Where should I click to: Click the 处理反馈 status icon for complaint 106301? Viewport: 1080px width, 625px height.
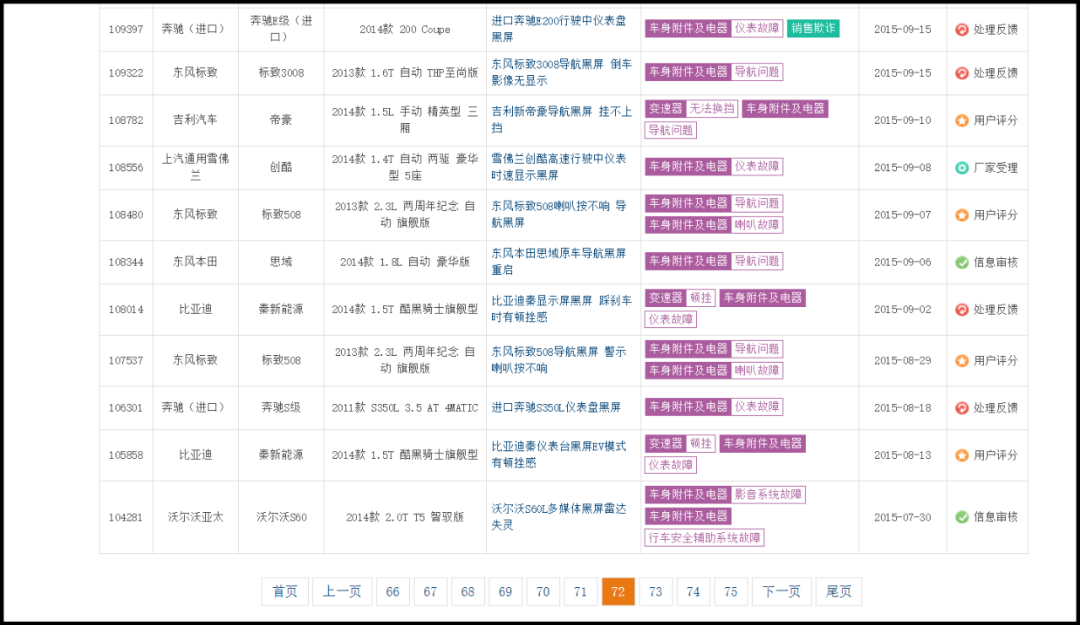pyautogui.click(x=962, y=408)
